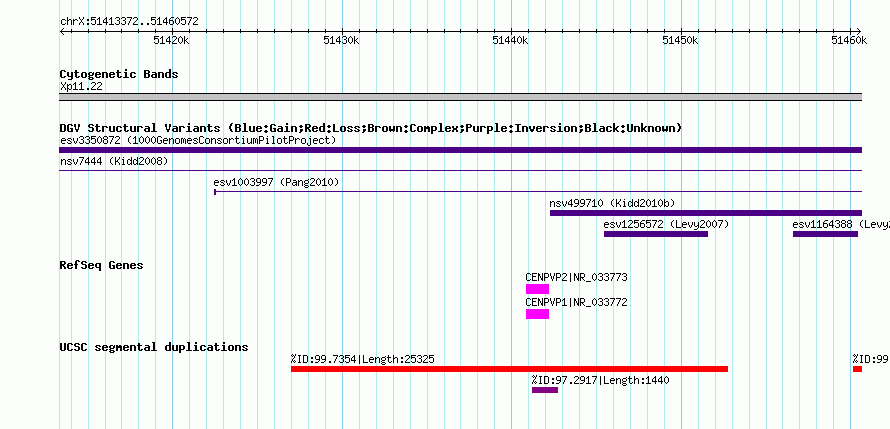This screenshot has width=890, height=429.
Task: Click the %ID:97.2917|Length:1440 label
Action: 601,380
